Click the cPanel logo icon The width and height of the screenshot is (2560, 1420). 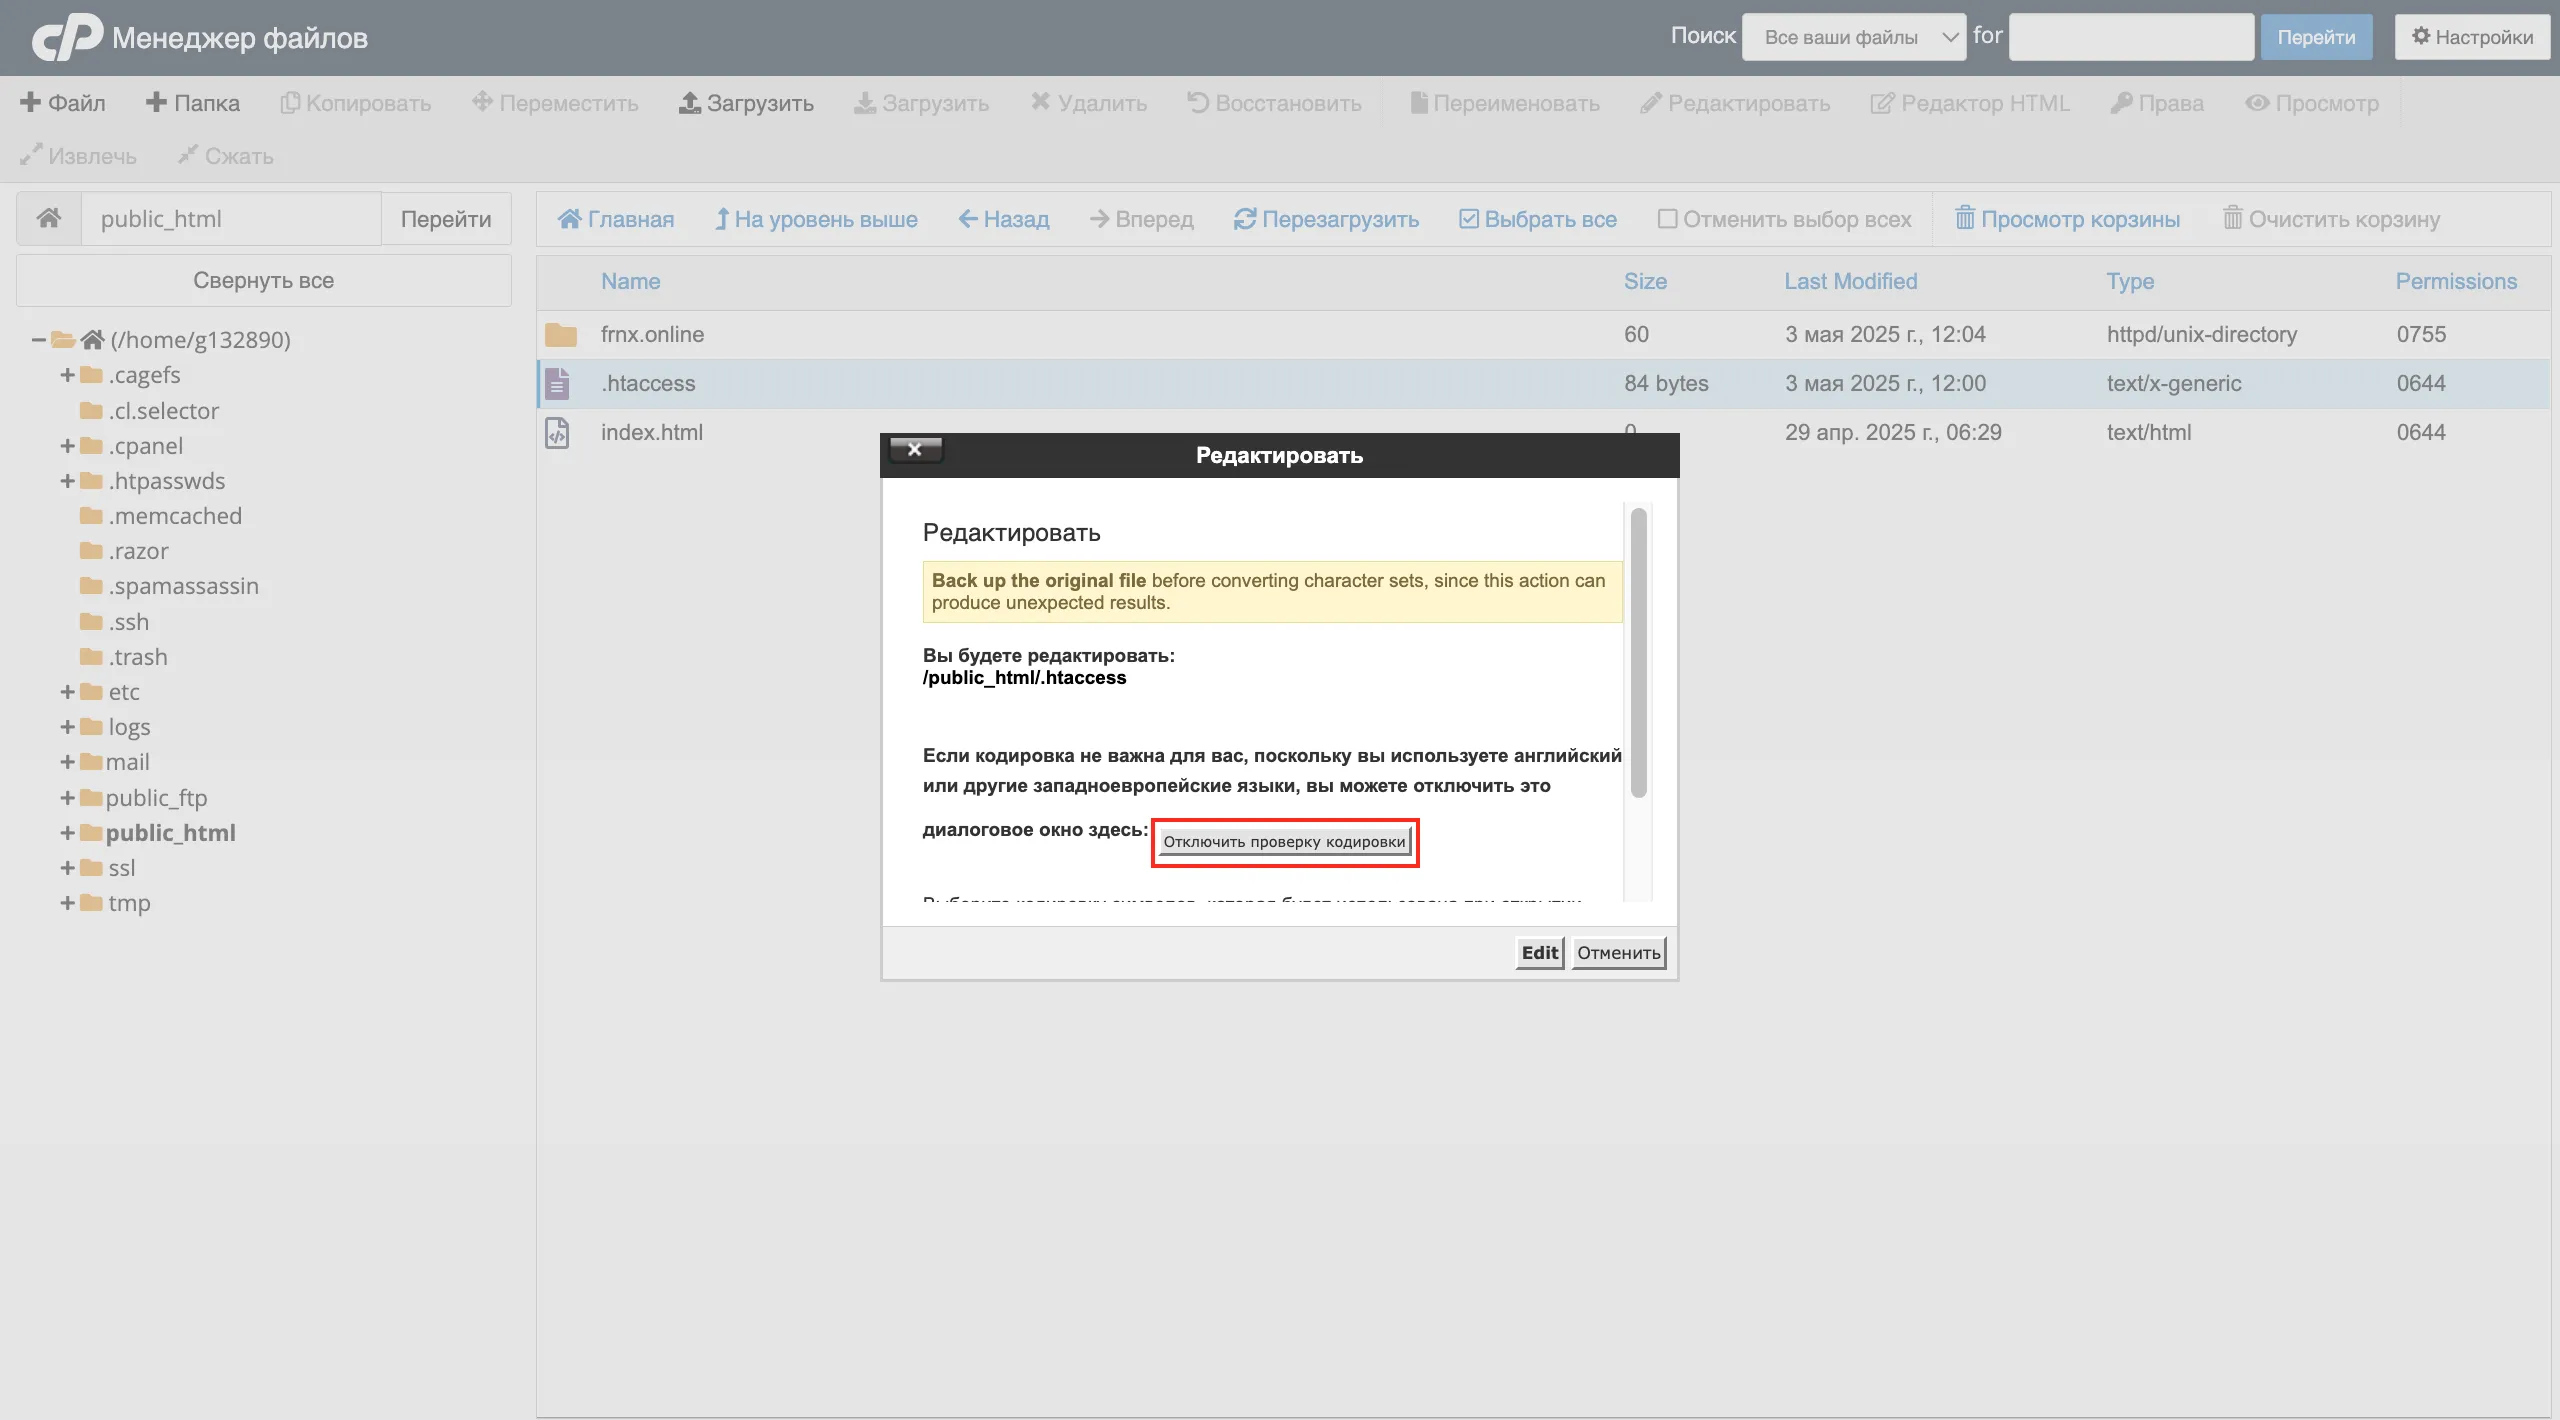pyautogui.click(x=67, y=37)
